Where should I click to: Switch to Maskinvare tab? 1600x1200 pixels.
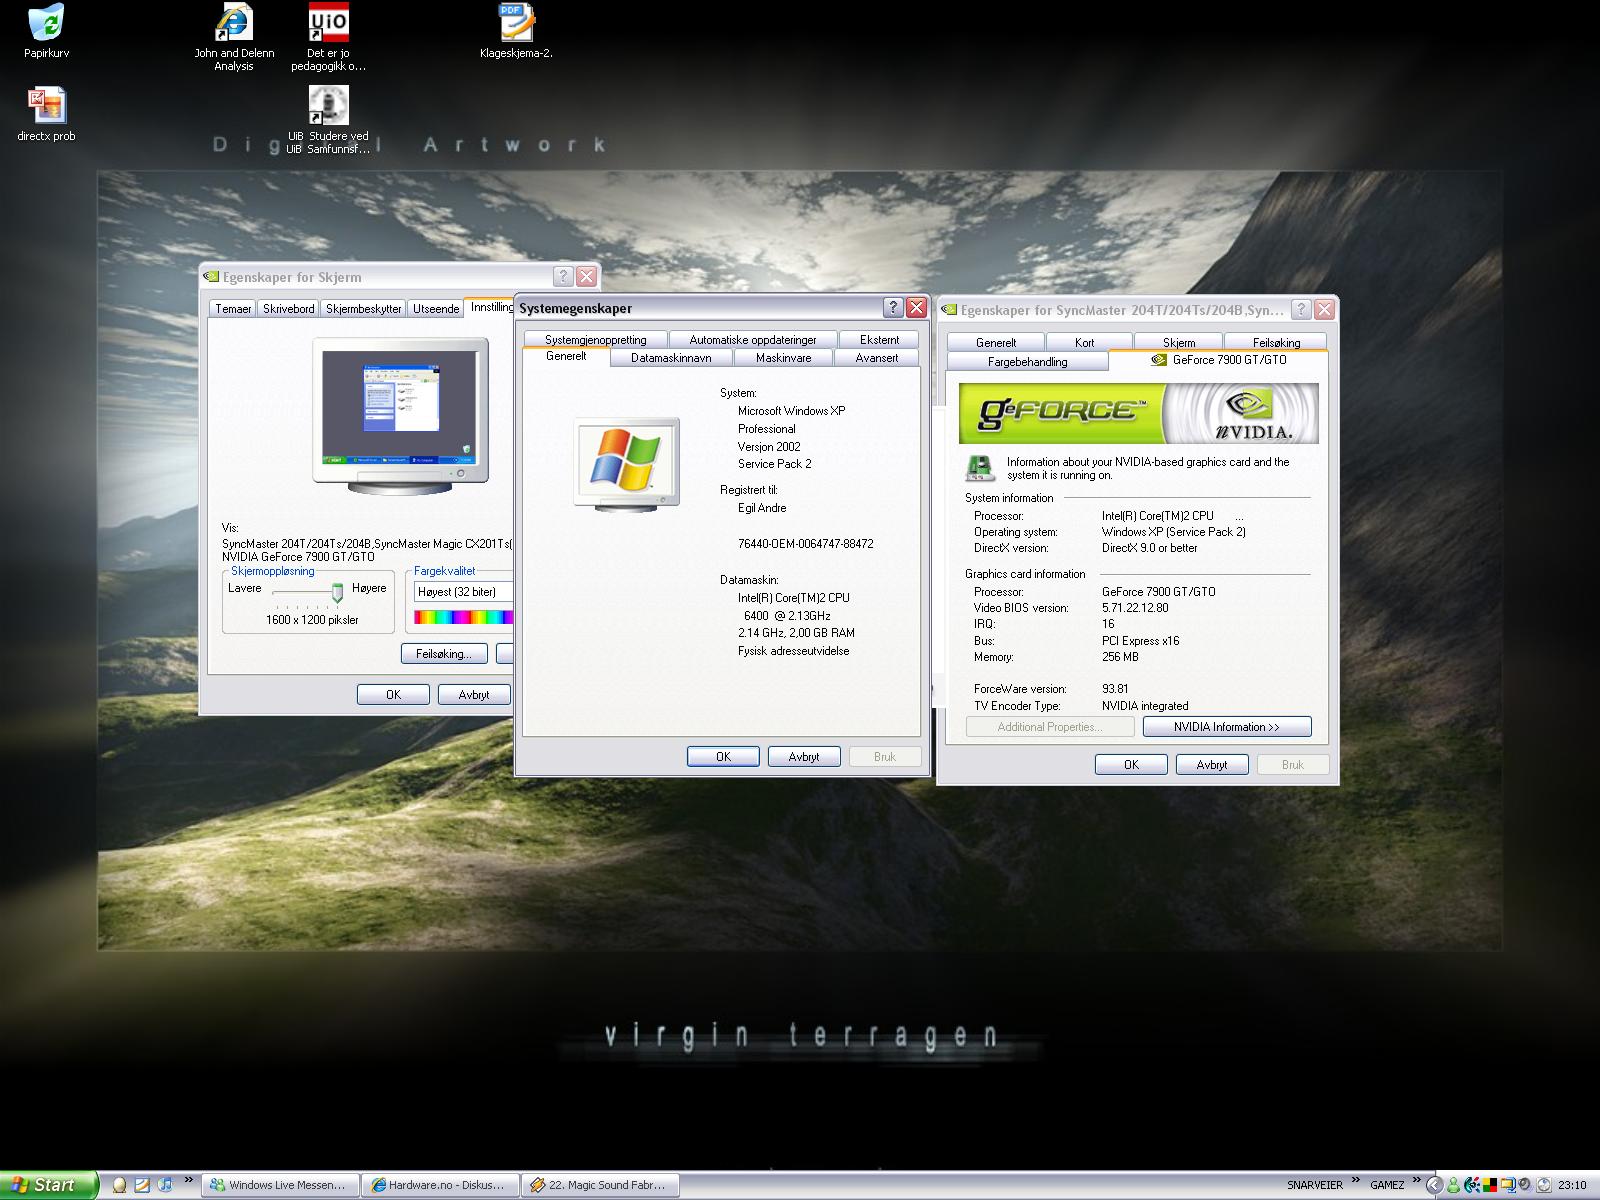tap(783, 358)
